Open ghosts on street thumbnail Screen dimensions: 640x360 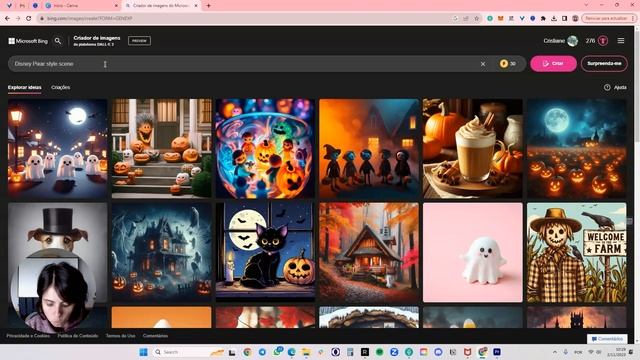pyautogui.click(x=58, y=149)
